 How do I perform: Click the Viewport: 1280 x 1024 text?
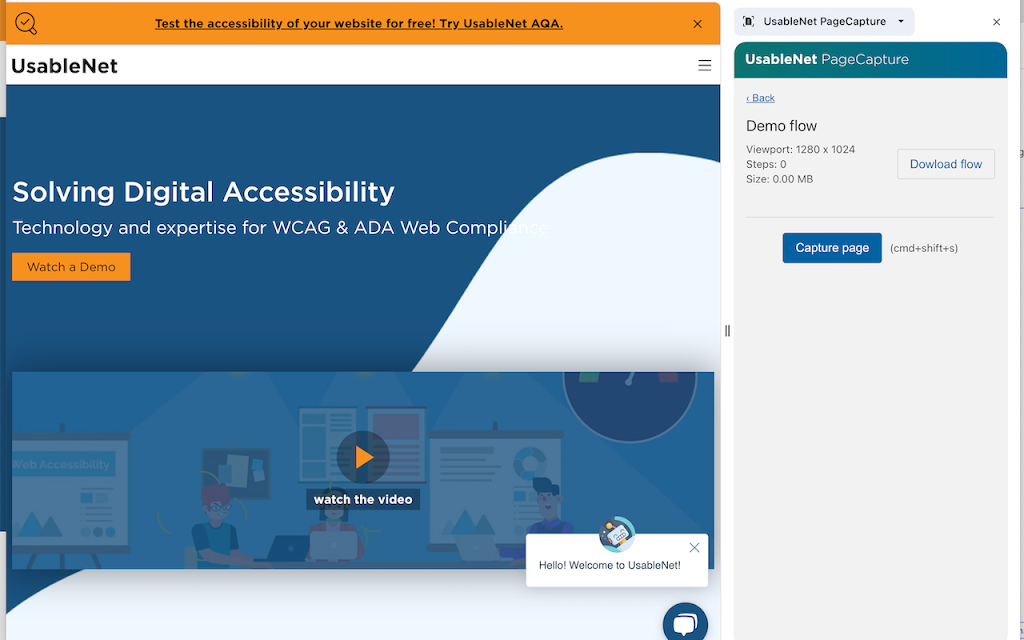[x=800, y=150]
